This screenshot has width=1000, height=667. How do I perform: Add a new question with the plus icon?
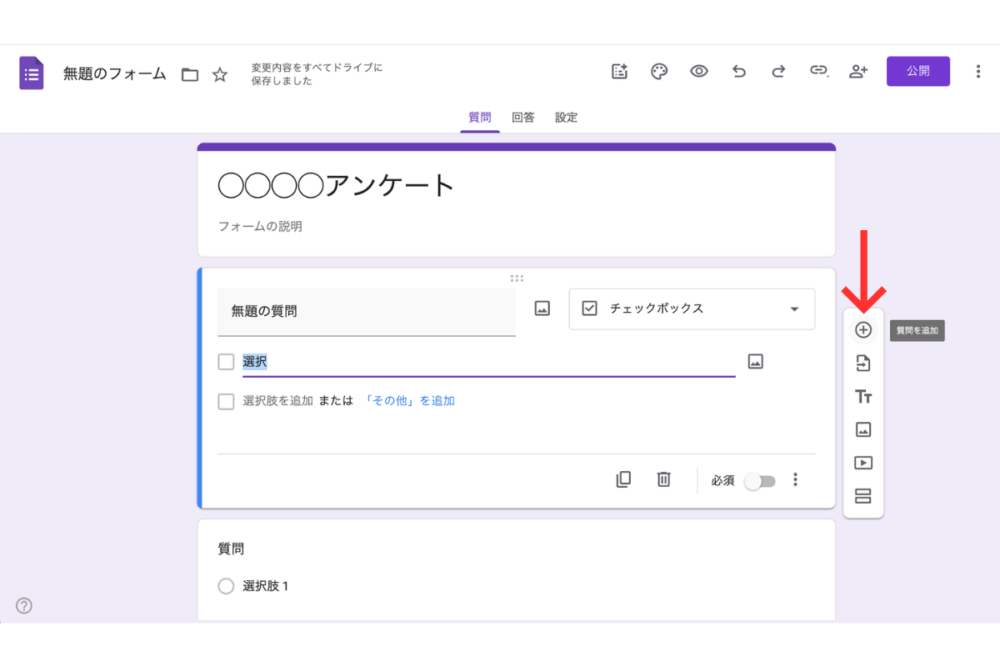point(863,329)
